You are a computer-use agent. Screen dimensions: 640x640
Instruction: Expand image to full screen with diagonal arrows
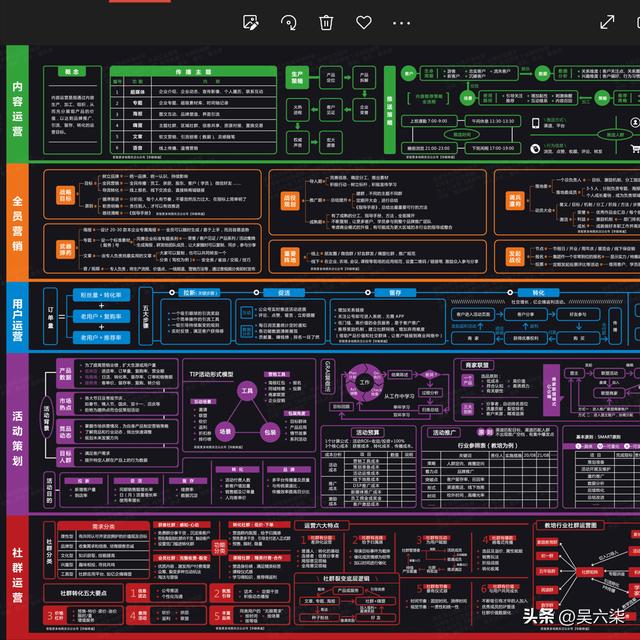pos(607,22)
